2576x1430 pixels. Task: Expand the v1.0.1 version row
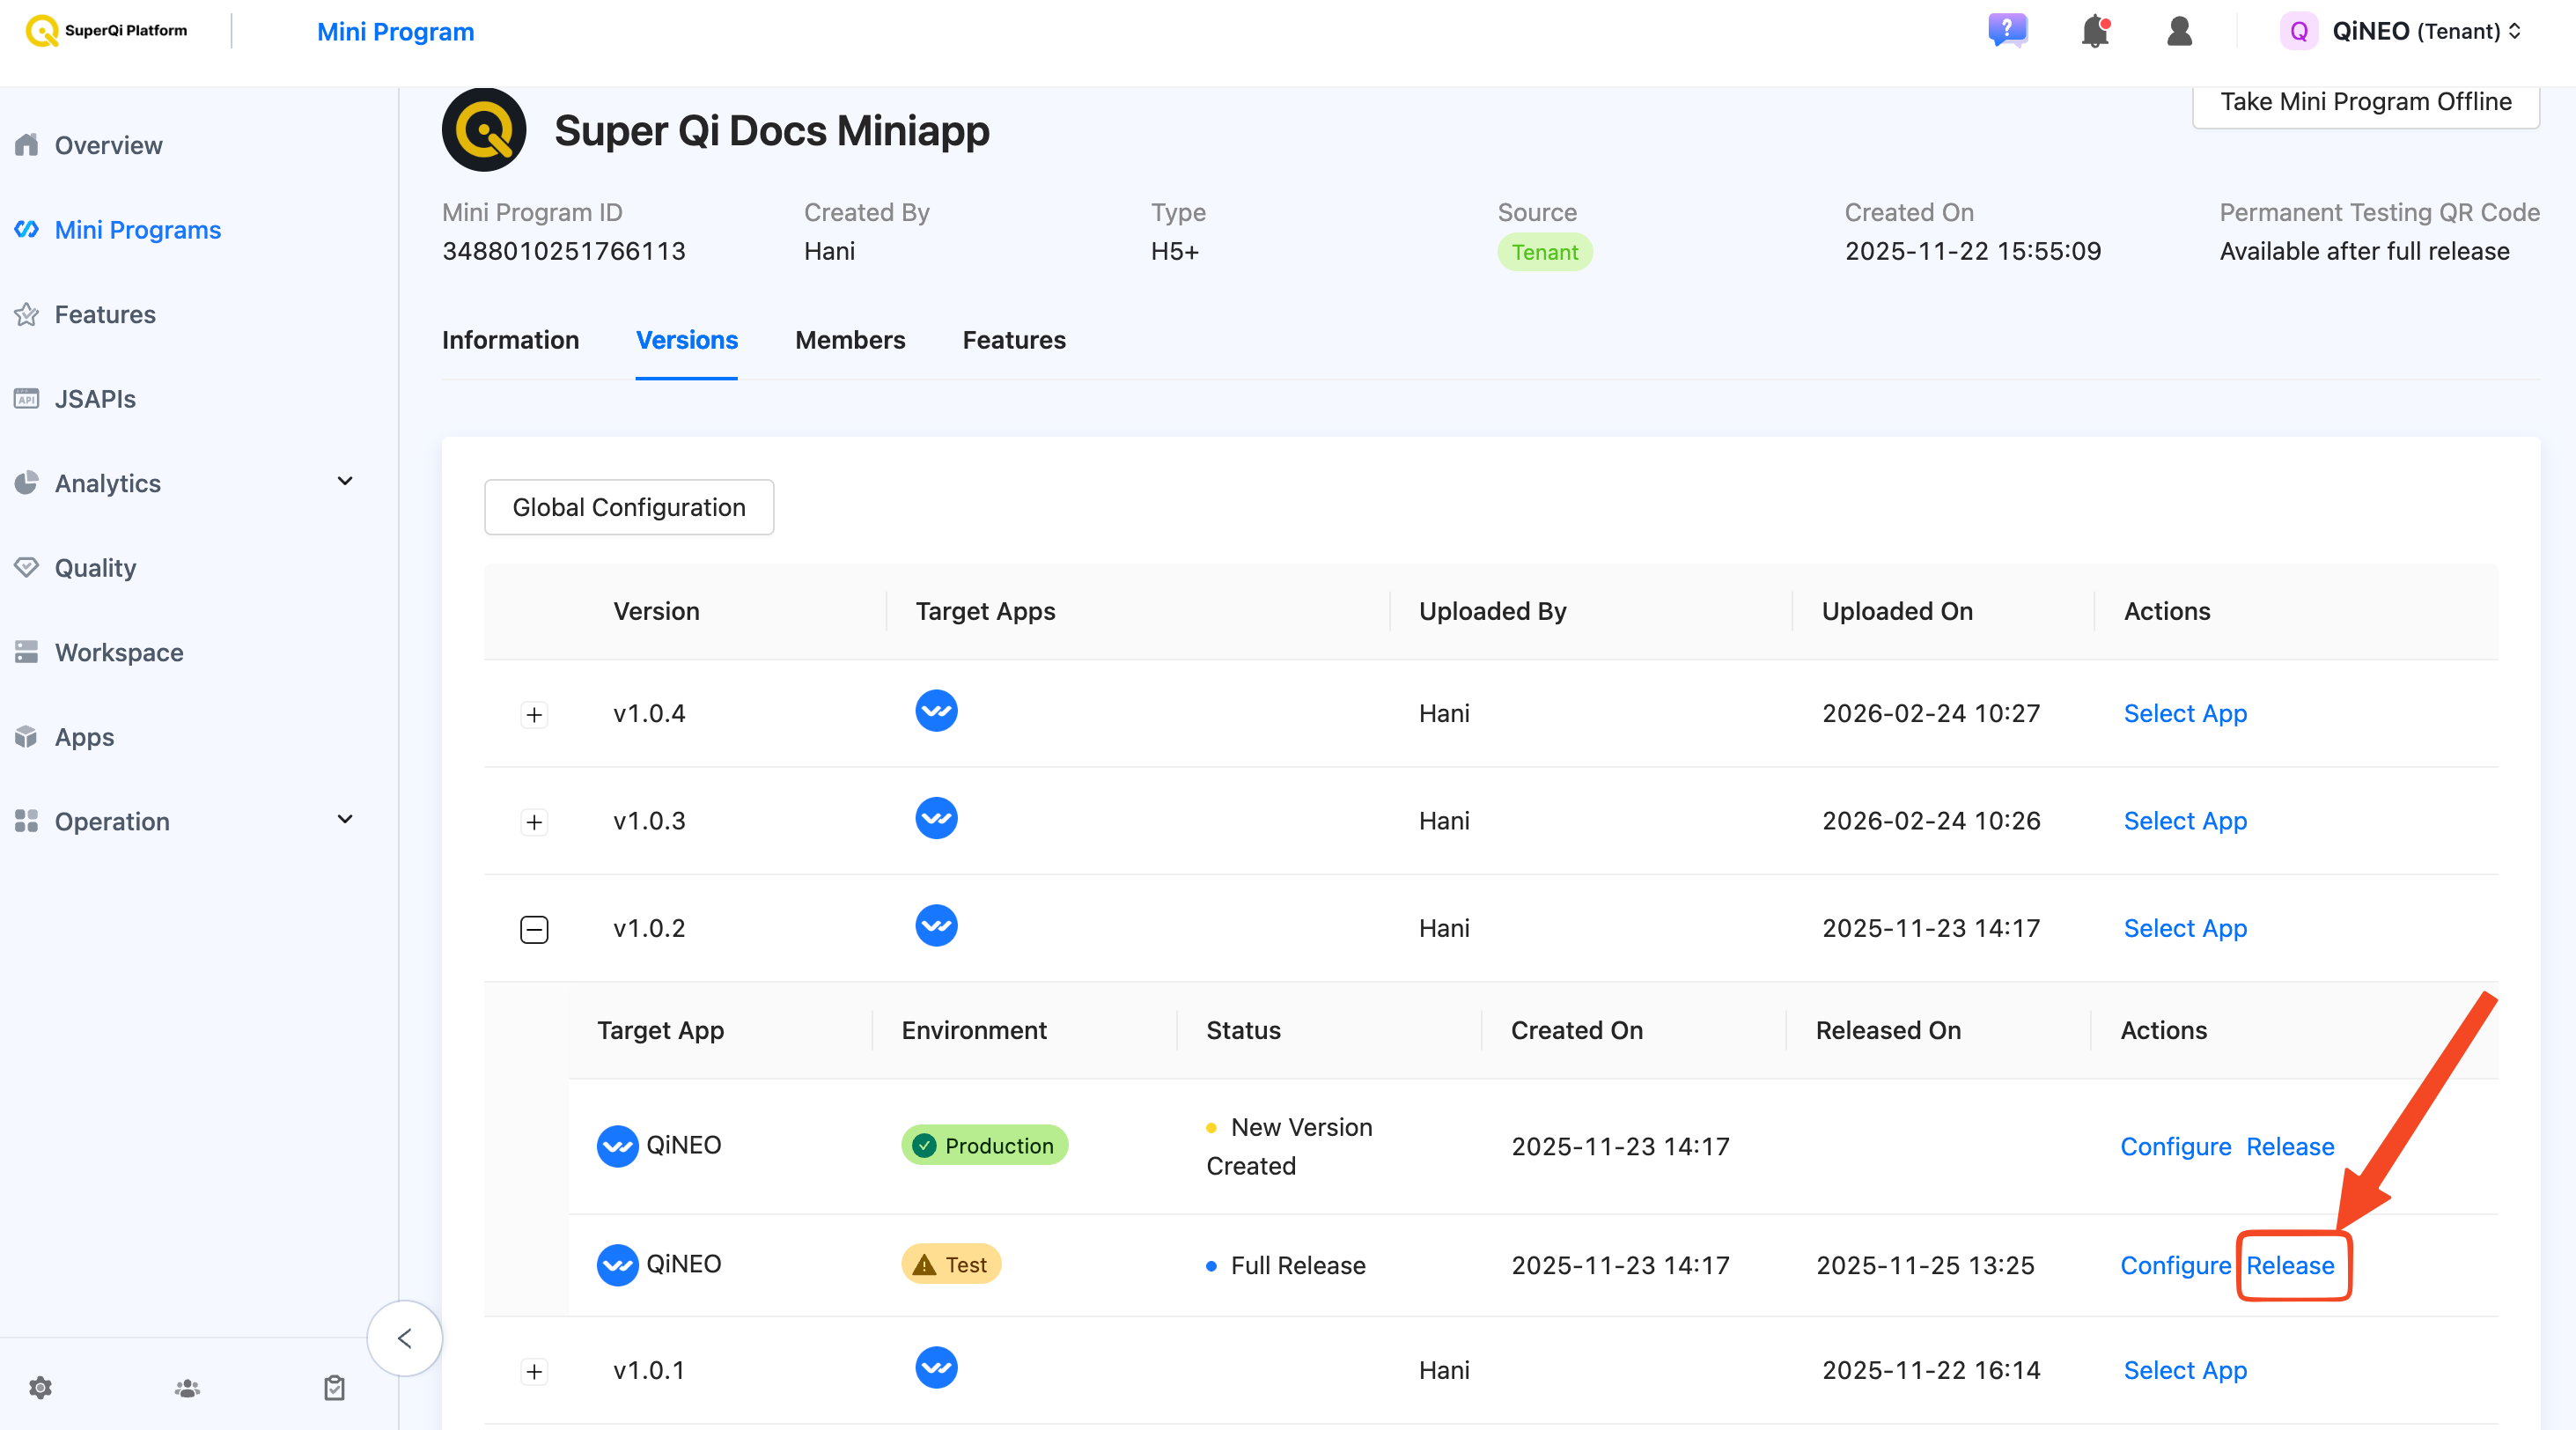point(534,1371)
